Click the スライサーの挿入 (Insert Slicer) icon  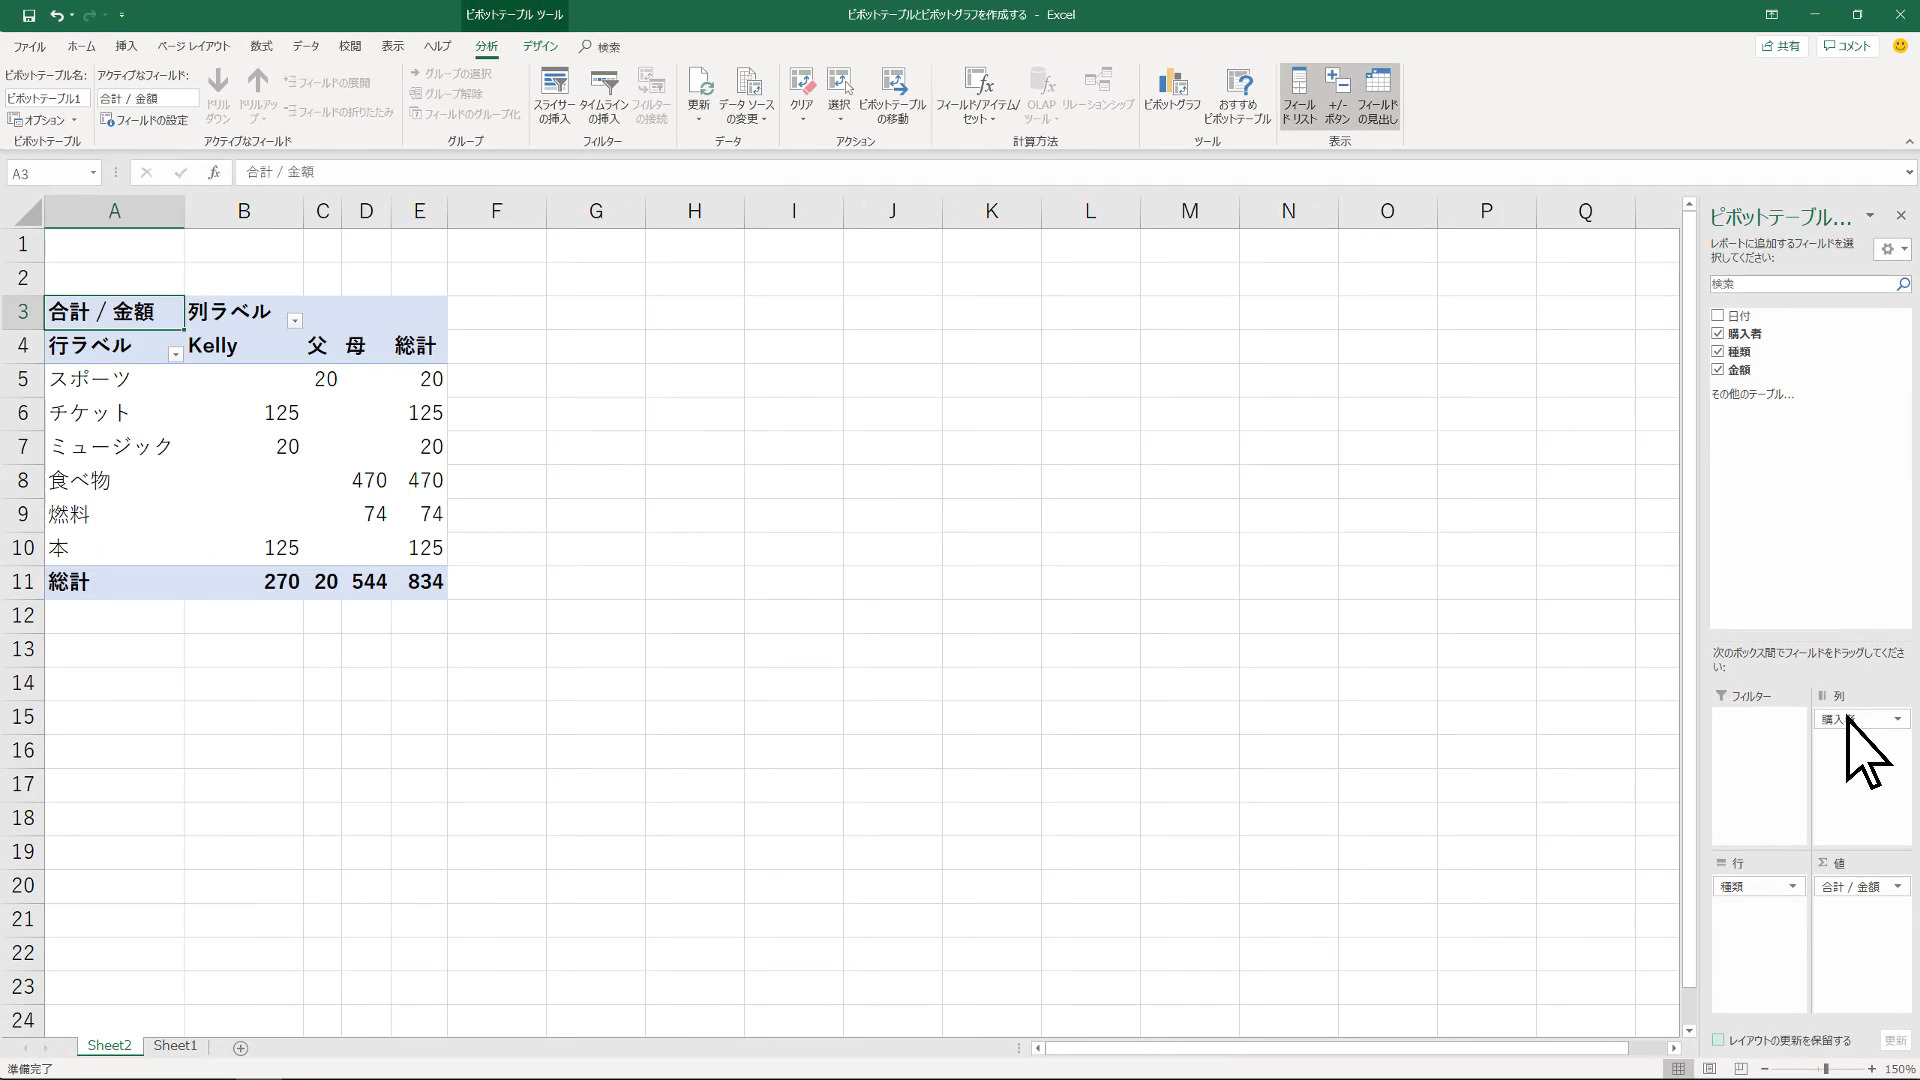pyautogui.click(x=554, y=96)
